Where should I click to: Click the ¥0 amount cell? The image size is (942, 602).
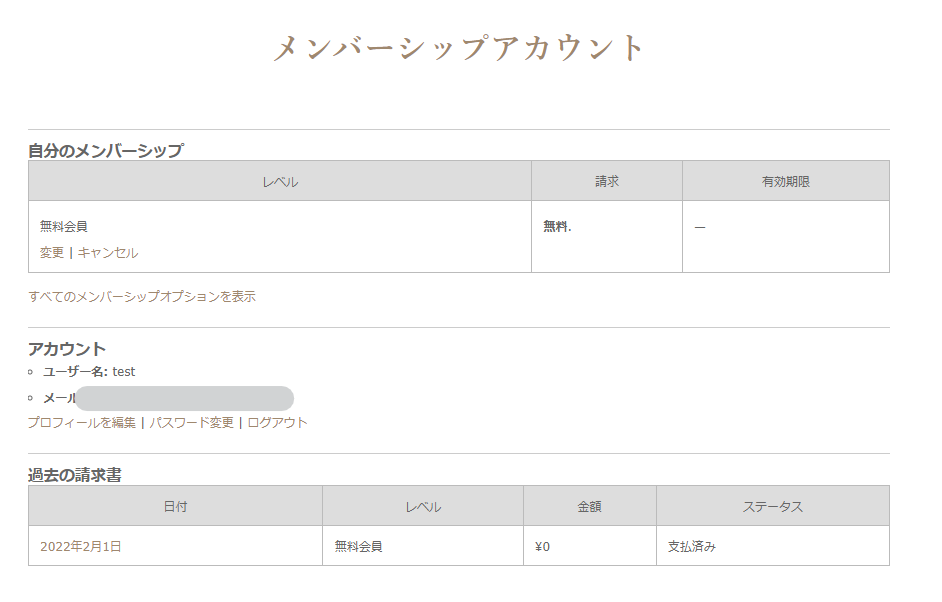[543, 547]
